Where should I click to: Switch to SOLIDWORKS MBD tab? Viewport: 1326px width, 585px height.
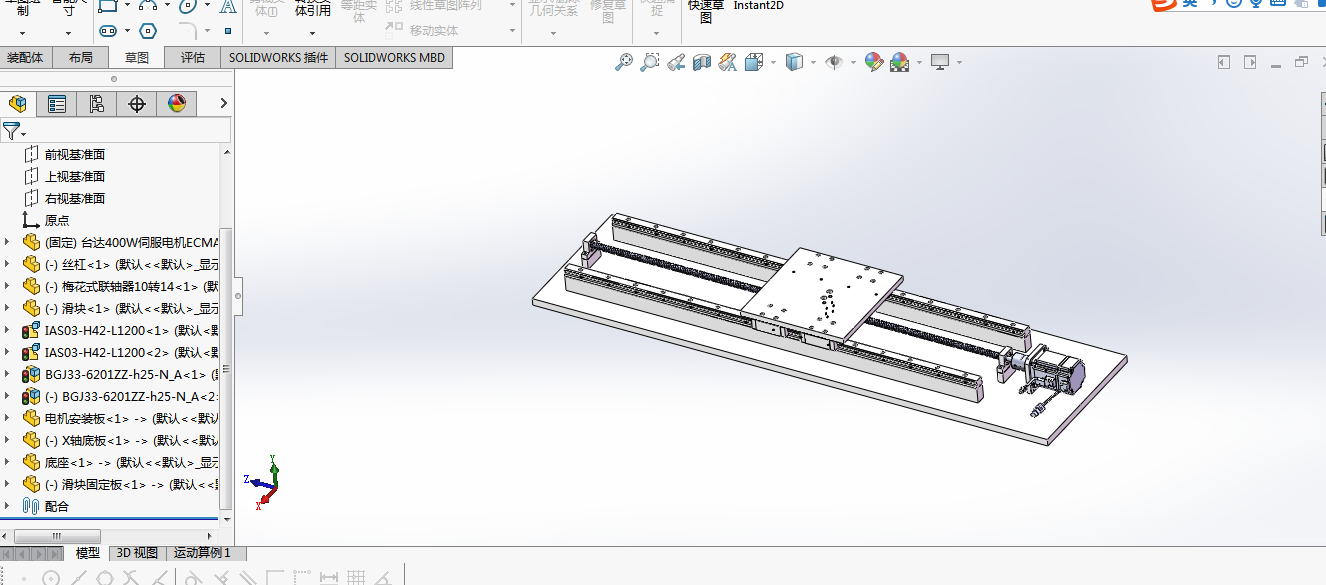[394, 58]
